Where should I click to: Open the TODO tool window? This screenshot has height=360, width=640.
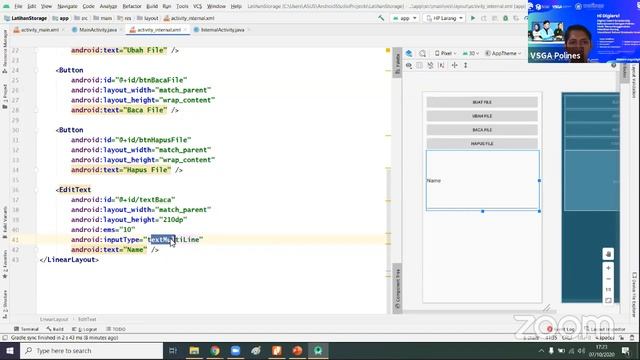coord(116,329)
